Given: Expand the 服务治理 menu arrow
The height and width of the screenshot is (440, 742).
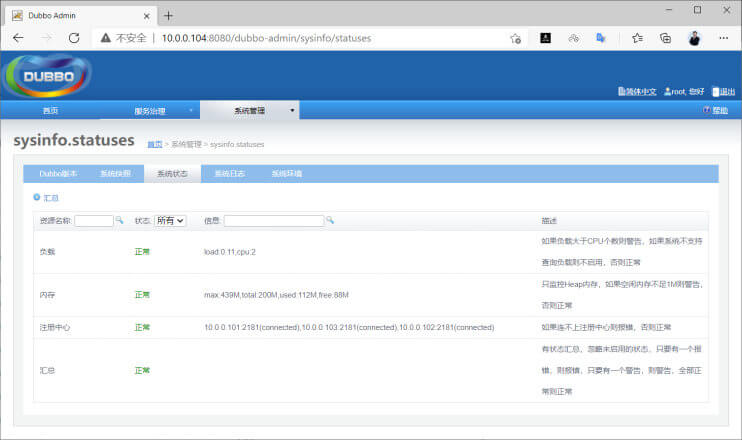Looking at the screenshot, I should [191, 110].
